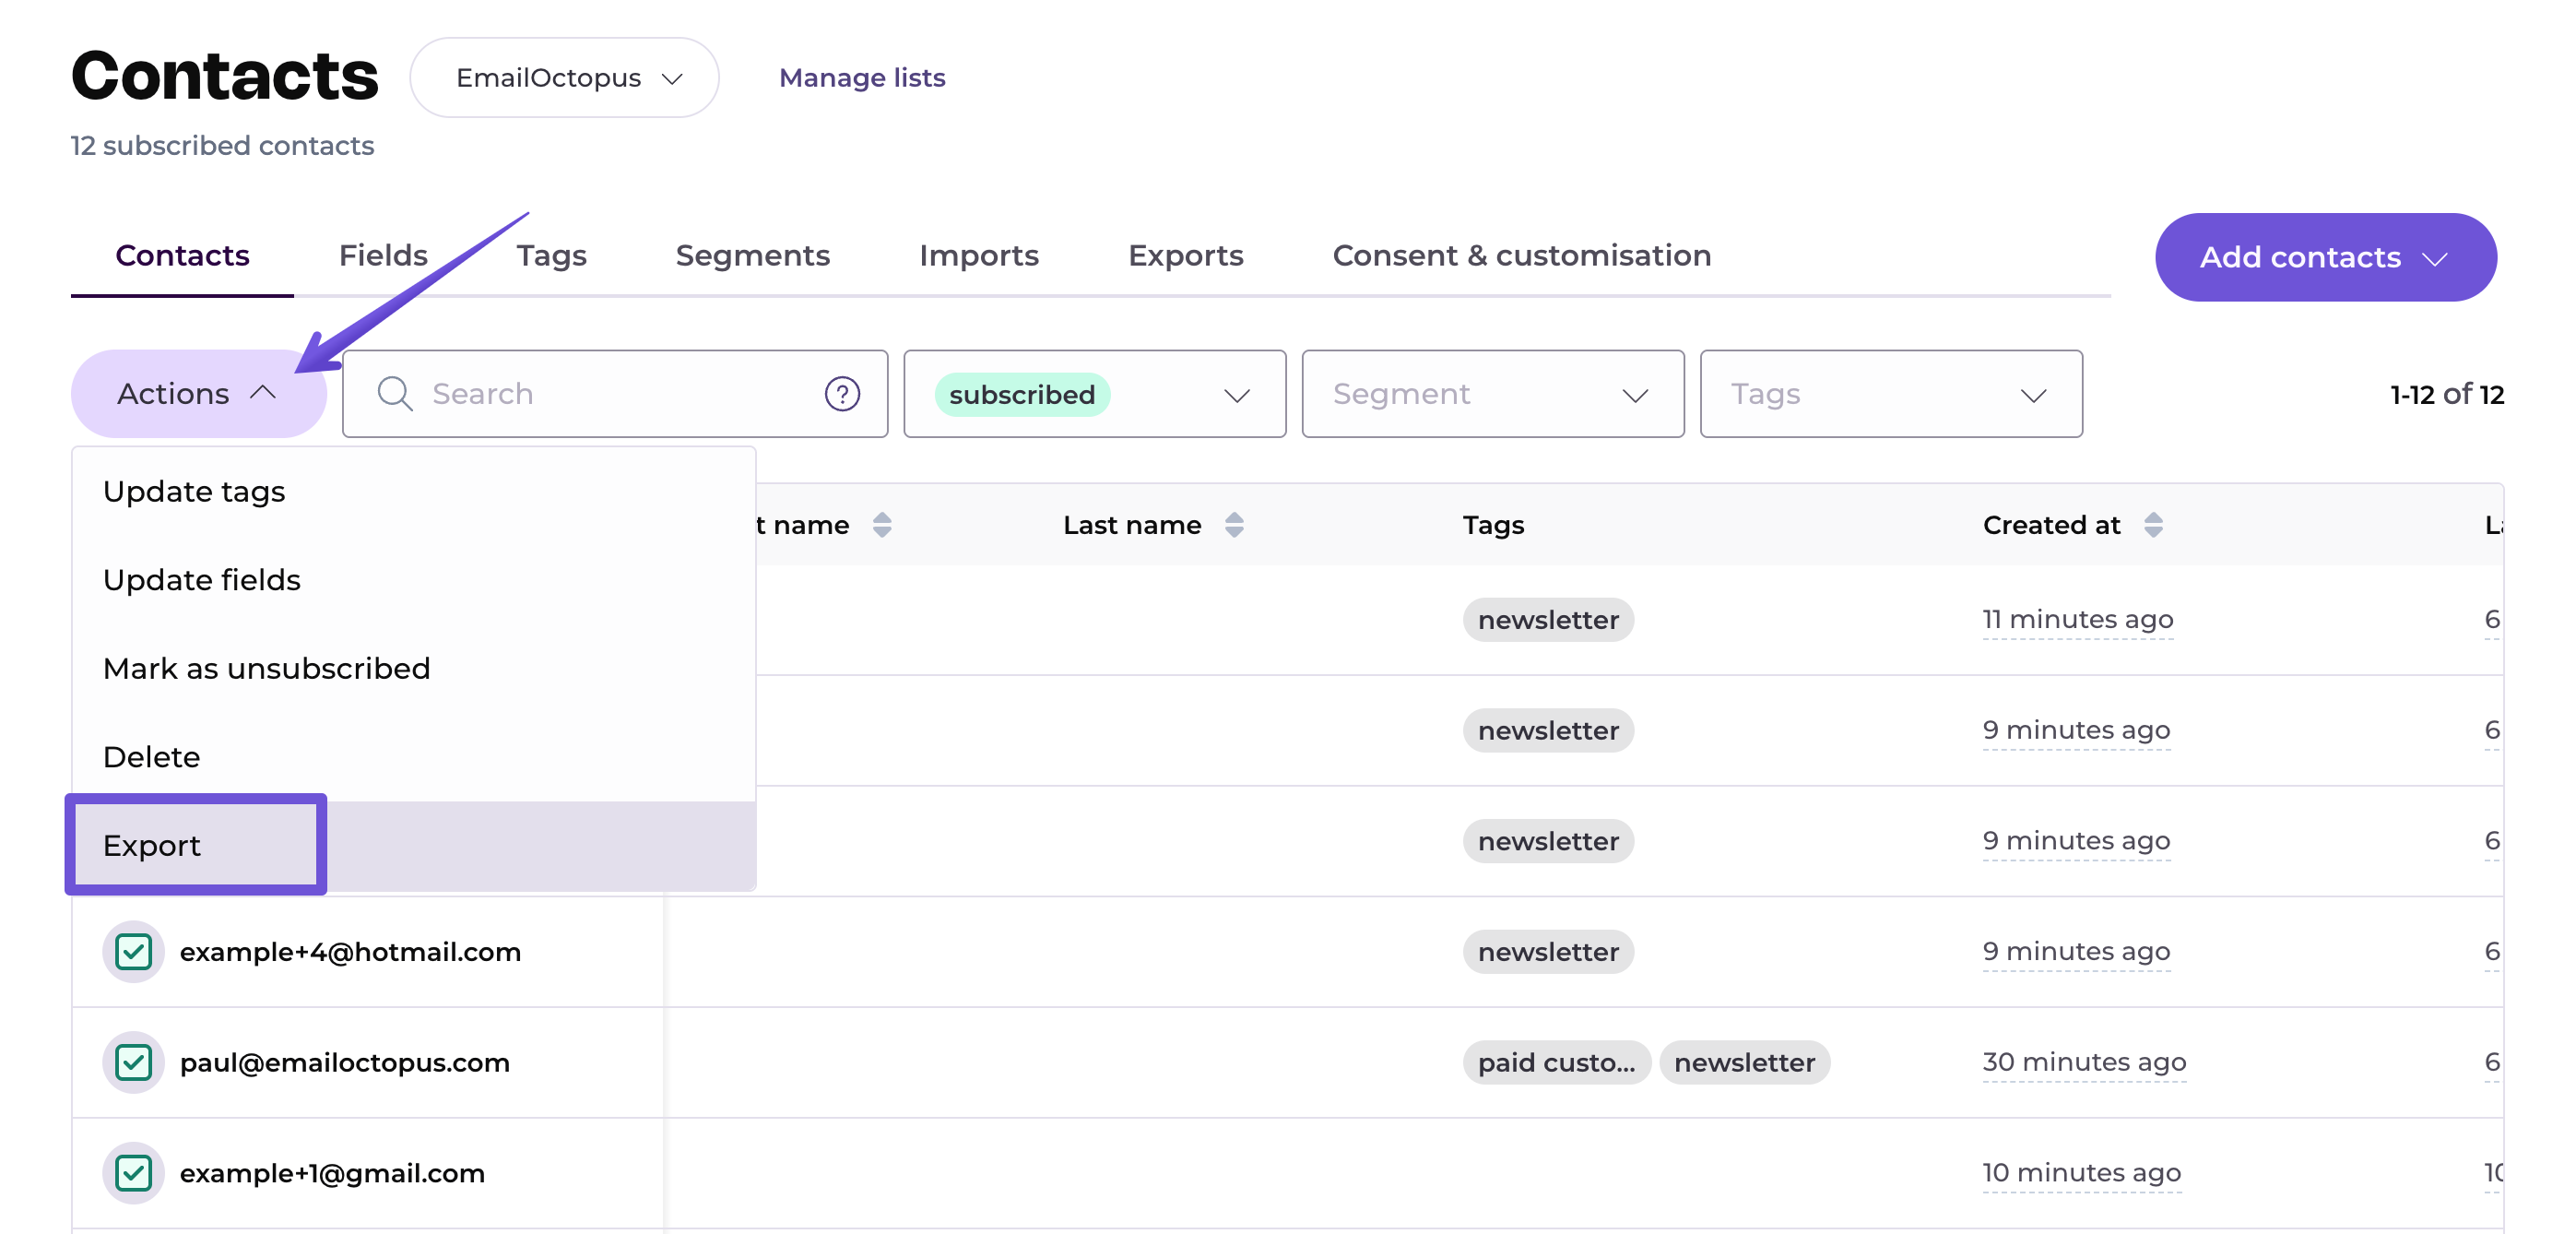Viewport: 2576px width, 1234px height.
Task: Sort by Created at column arrows
Action: pos(2153,525)
